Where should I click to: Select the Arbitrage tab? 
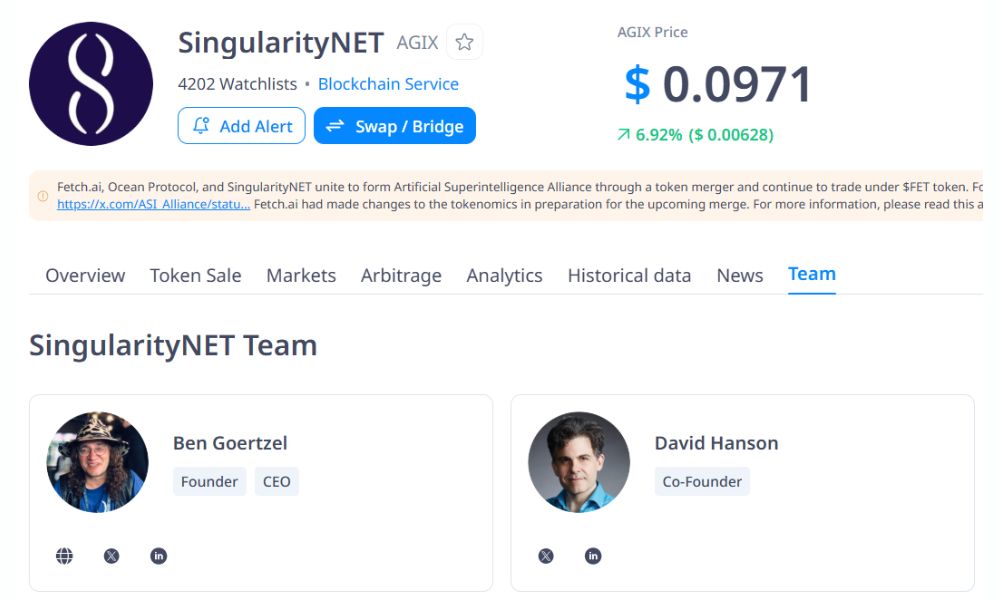[401, 275]
